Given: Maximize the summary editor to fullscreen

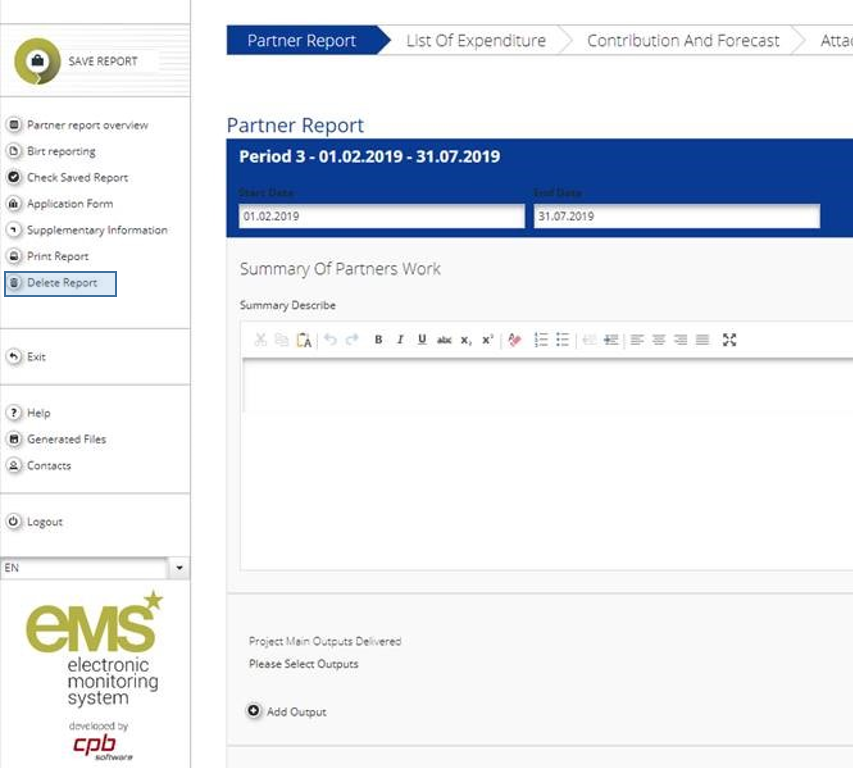Looking at the screenshot, I should coord(729,340).
